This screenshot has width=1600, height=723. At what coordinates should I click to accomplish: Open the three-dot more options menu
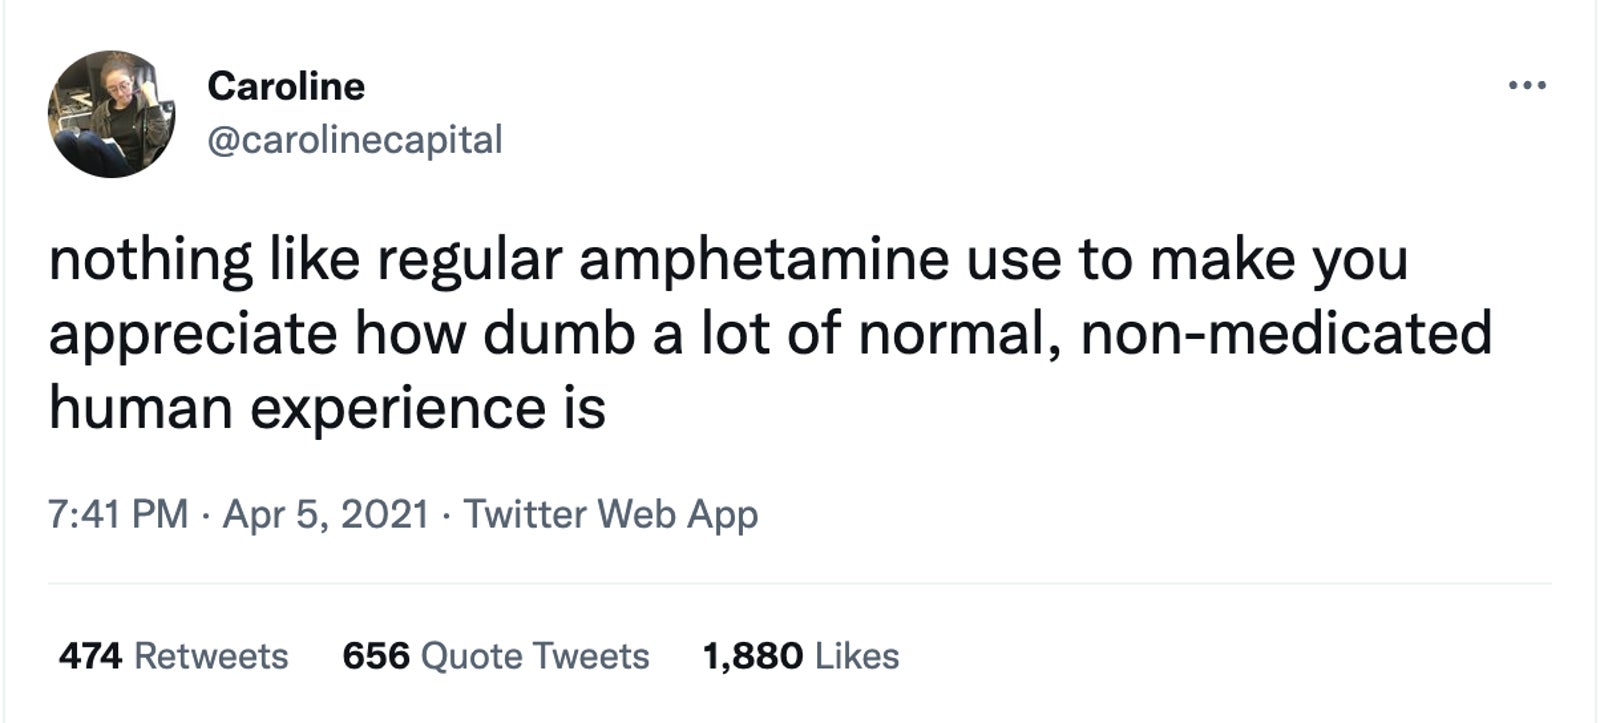click(x=1527, y=86)
